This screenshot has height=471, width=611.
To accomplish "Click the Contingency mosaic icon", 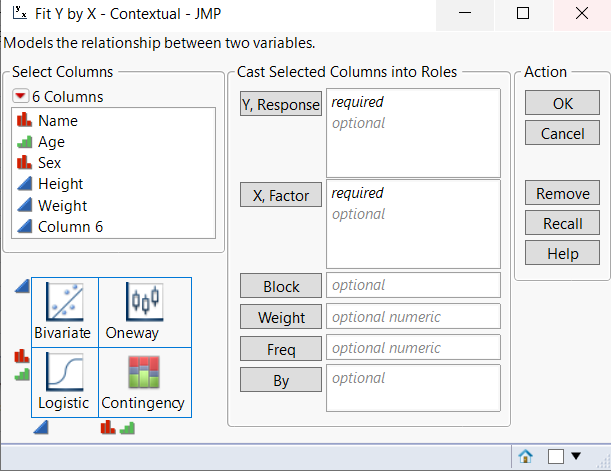I will click(x=144, y=372).
